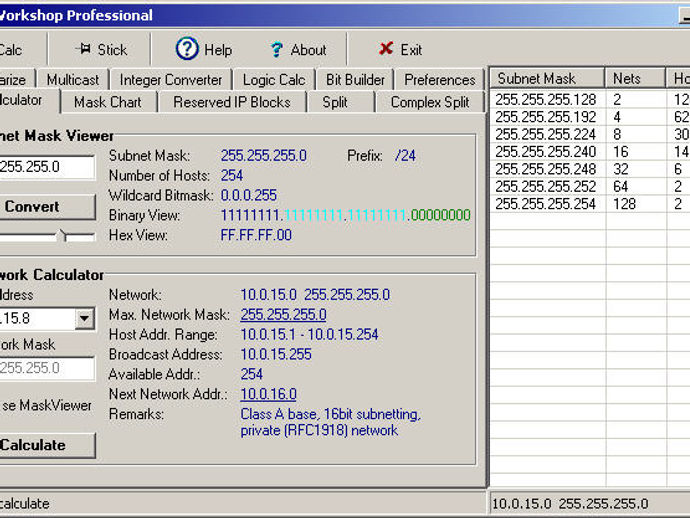Image resolution: width=690 pixels, height=518 pixels.
Task: Select the 255.255.255.128 row
Action: 590,99
